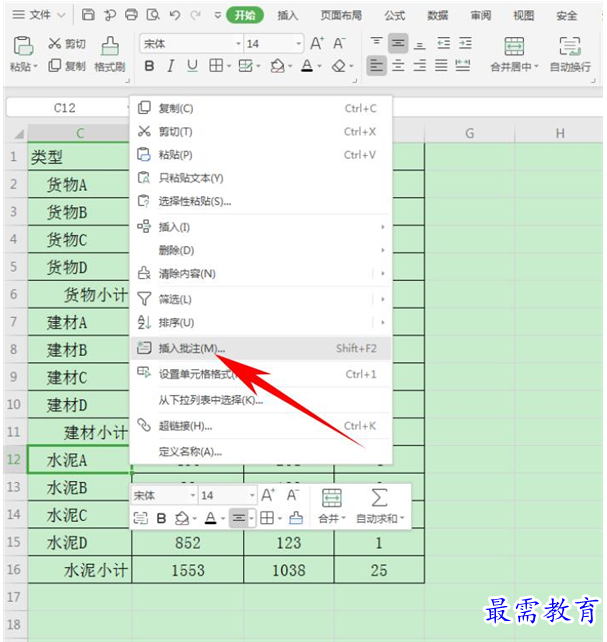Choose Format Cells (设置单元格格式)

(261, 374)
